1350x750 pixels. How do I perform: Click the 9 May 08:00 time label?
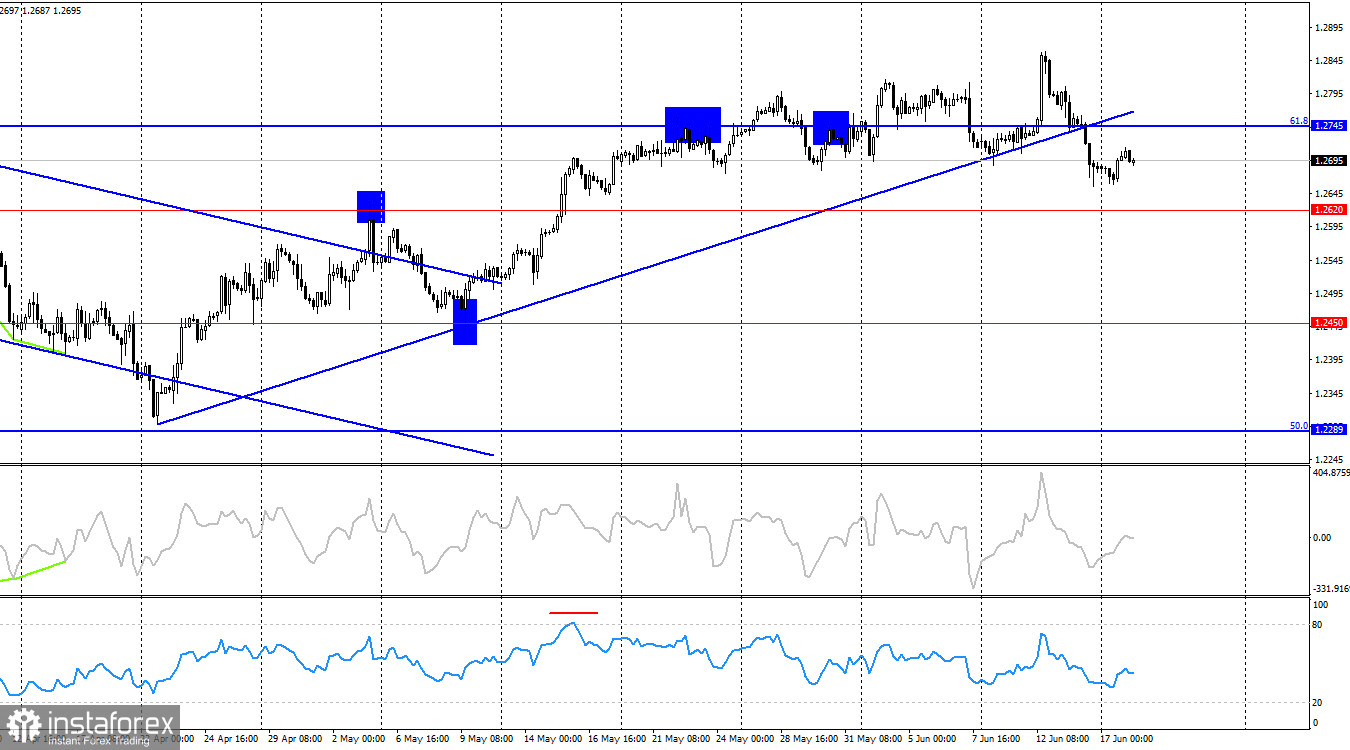tap(486, 740)
